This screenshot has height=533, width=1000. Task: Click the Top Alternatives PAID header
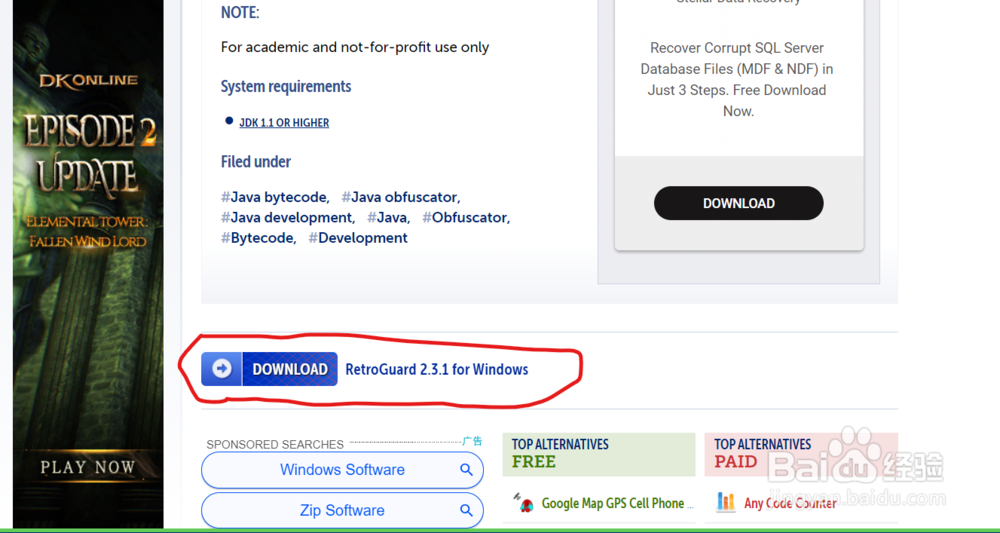[801, 454]
